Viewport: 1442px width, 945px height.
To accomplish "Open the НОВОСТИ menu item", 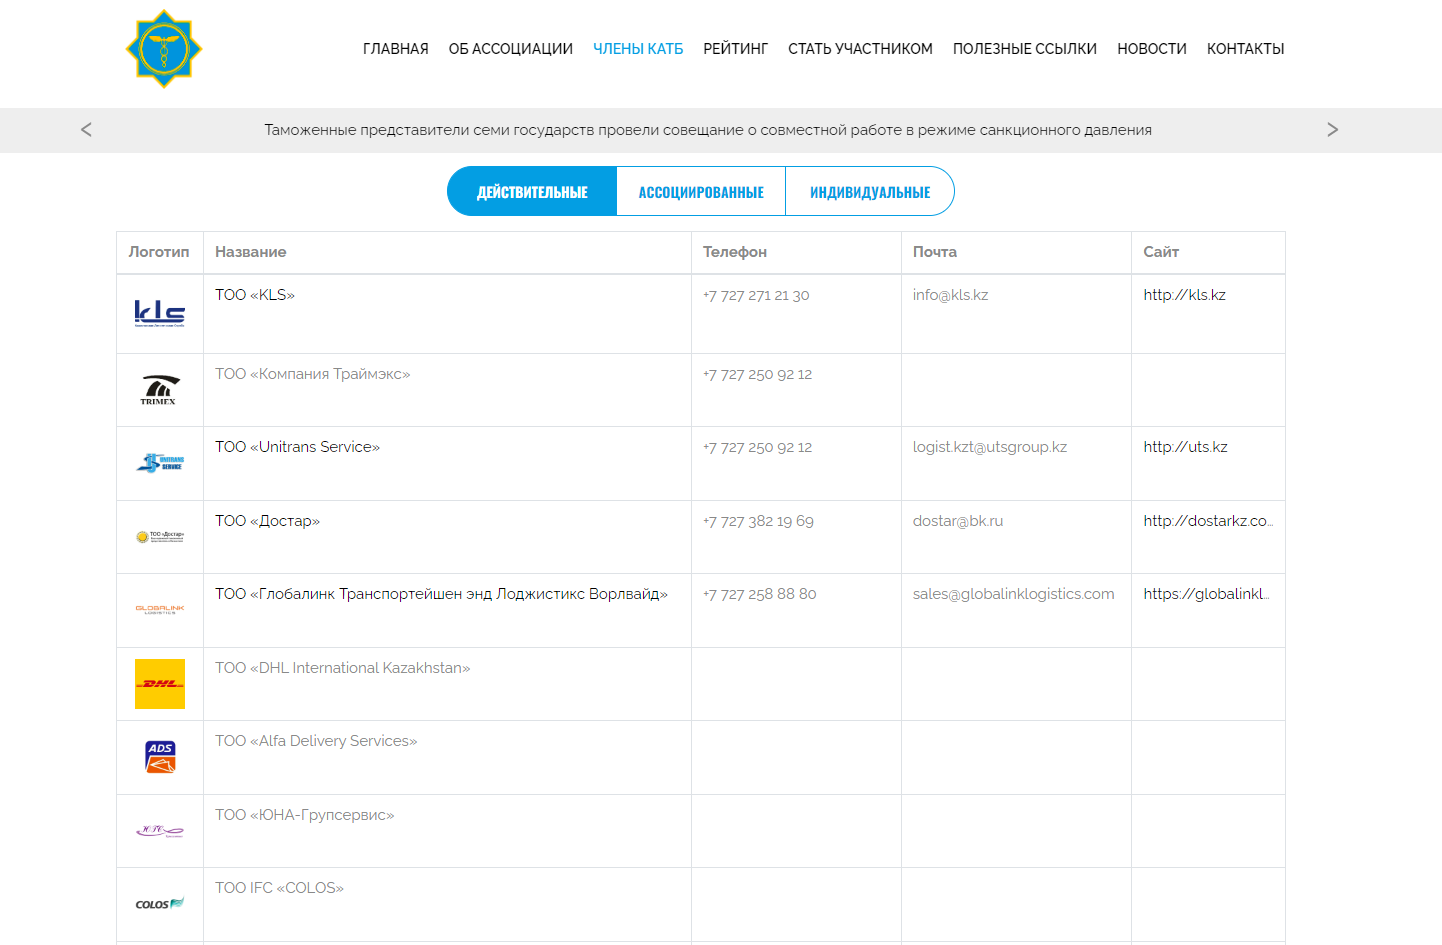I will click(x=1152, y=49).
